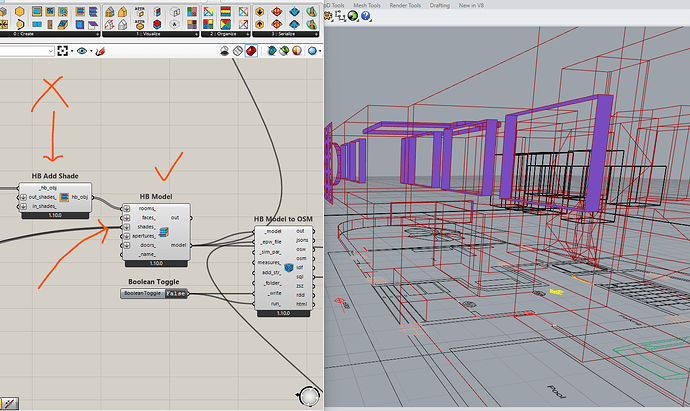
Task: Toggle preview of selected objects only
Action: 272,51
